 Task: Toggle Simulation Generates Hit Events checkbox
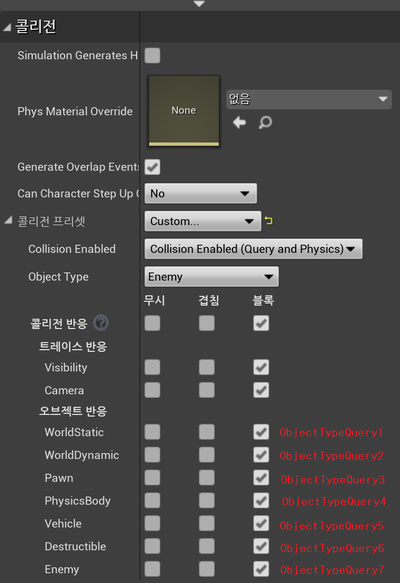pyautogui.click(x=152, y=55)
